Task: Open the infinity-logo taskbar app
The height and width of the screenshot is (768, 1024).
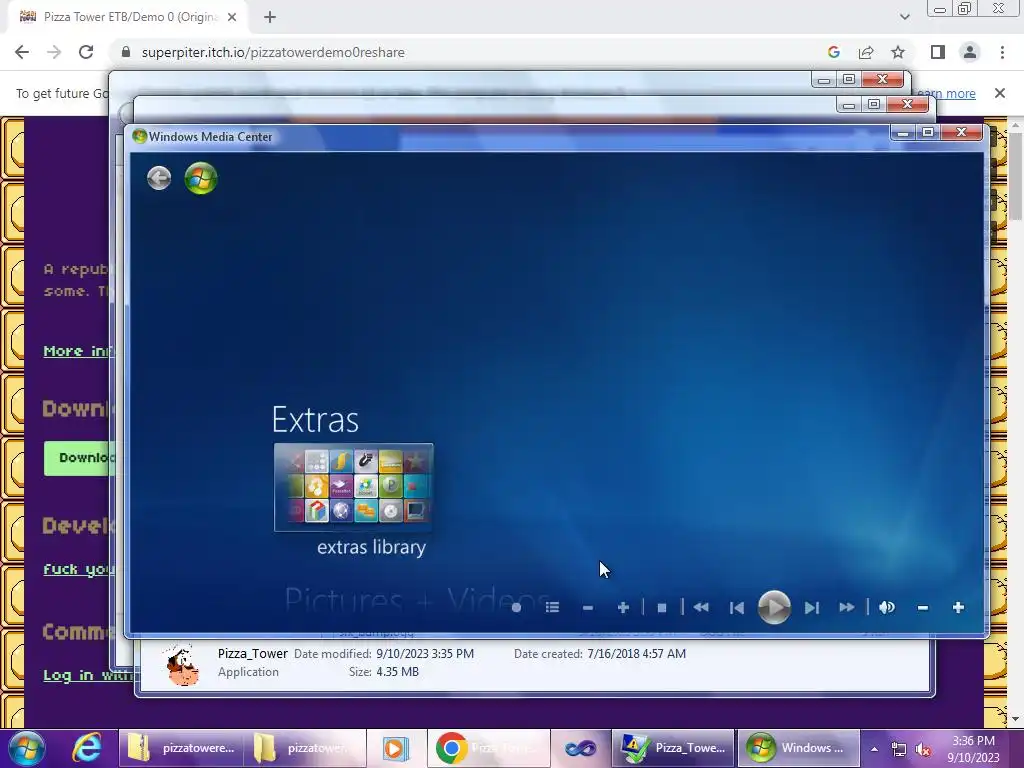Action: pyautogui.click(x=581, y=748)
